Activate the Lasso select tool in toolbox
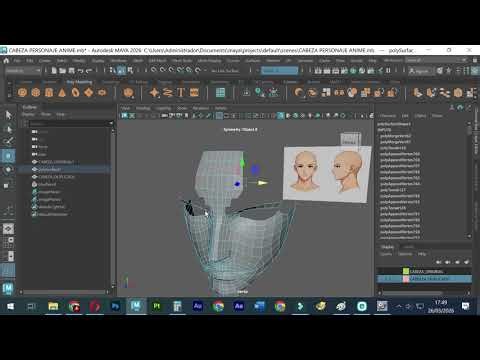 coord(8,129)
